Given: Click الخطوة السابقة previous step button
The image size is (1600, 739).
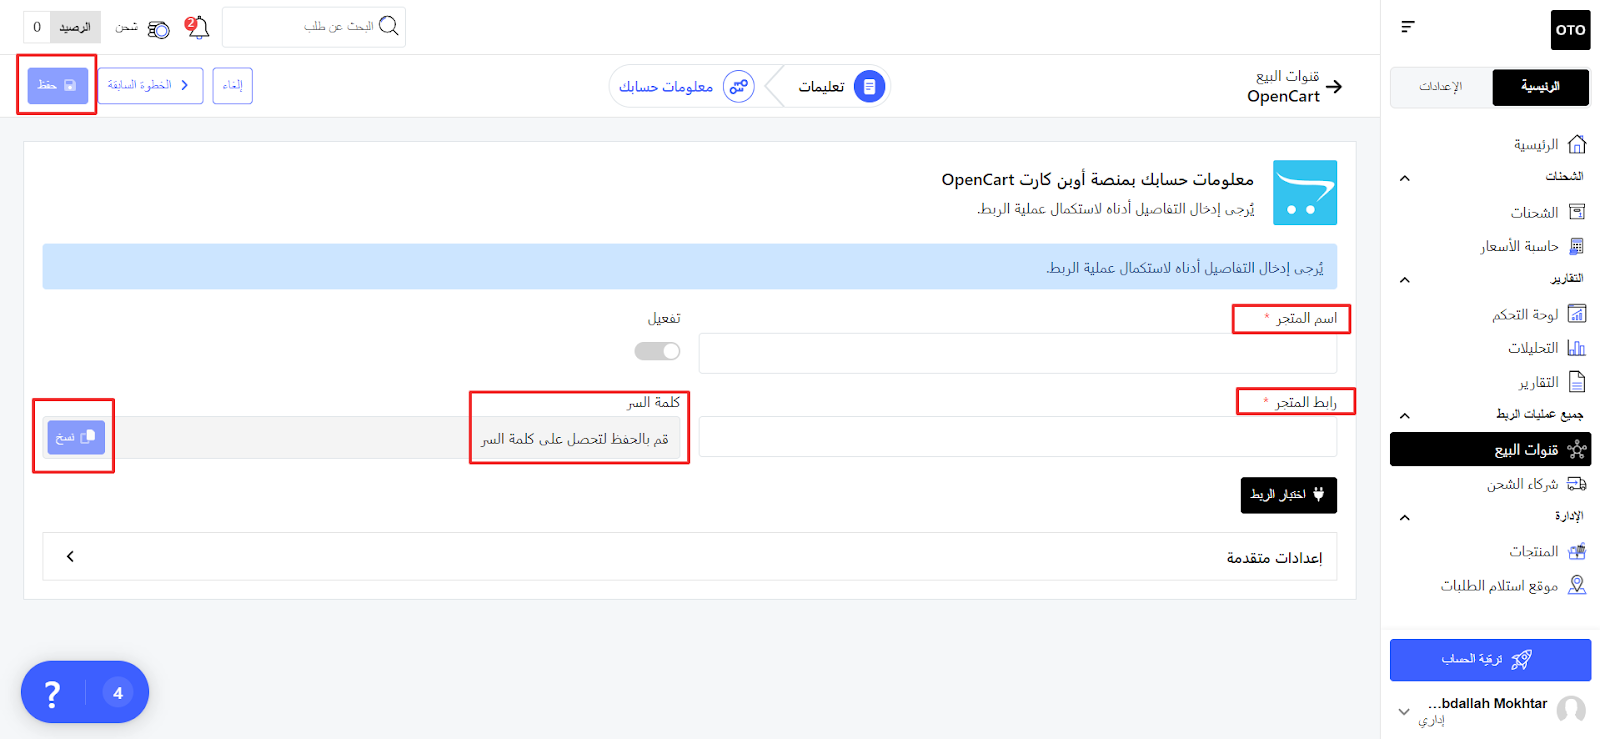Looking at the screenshot, I should click(x=150, y=85).
